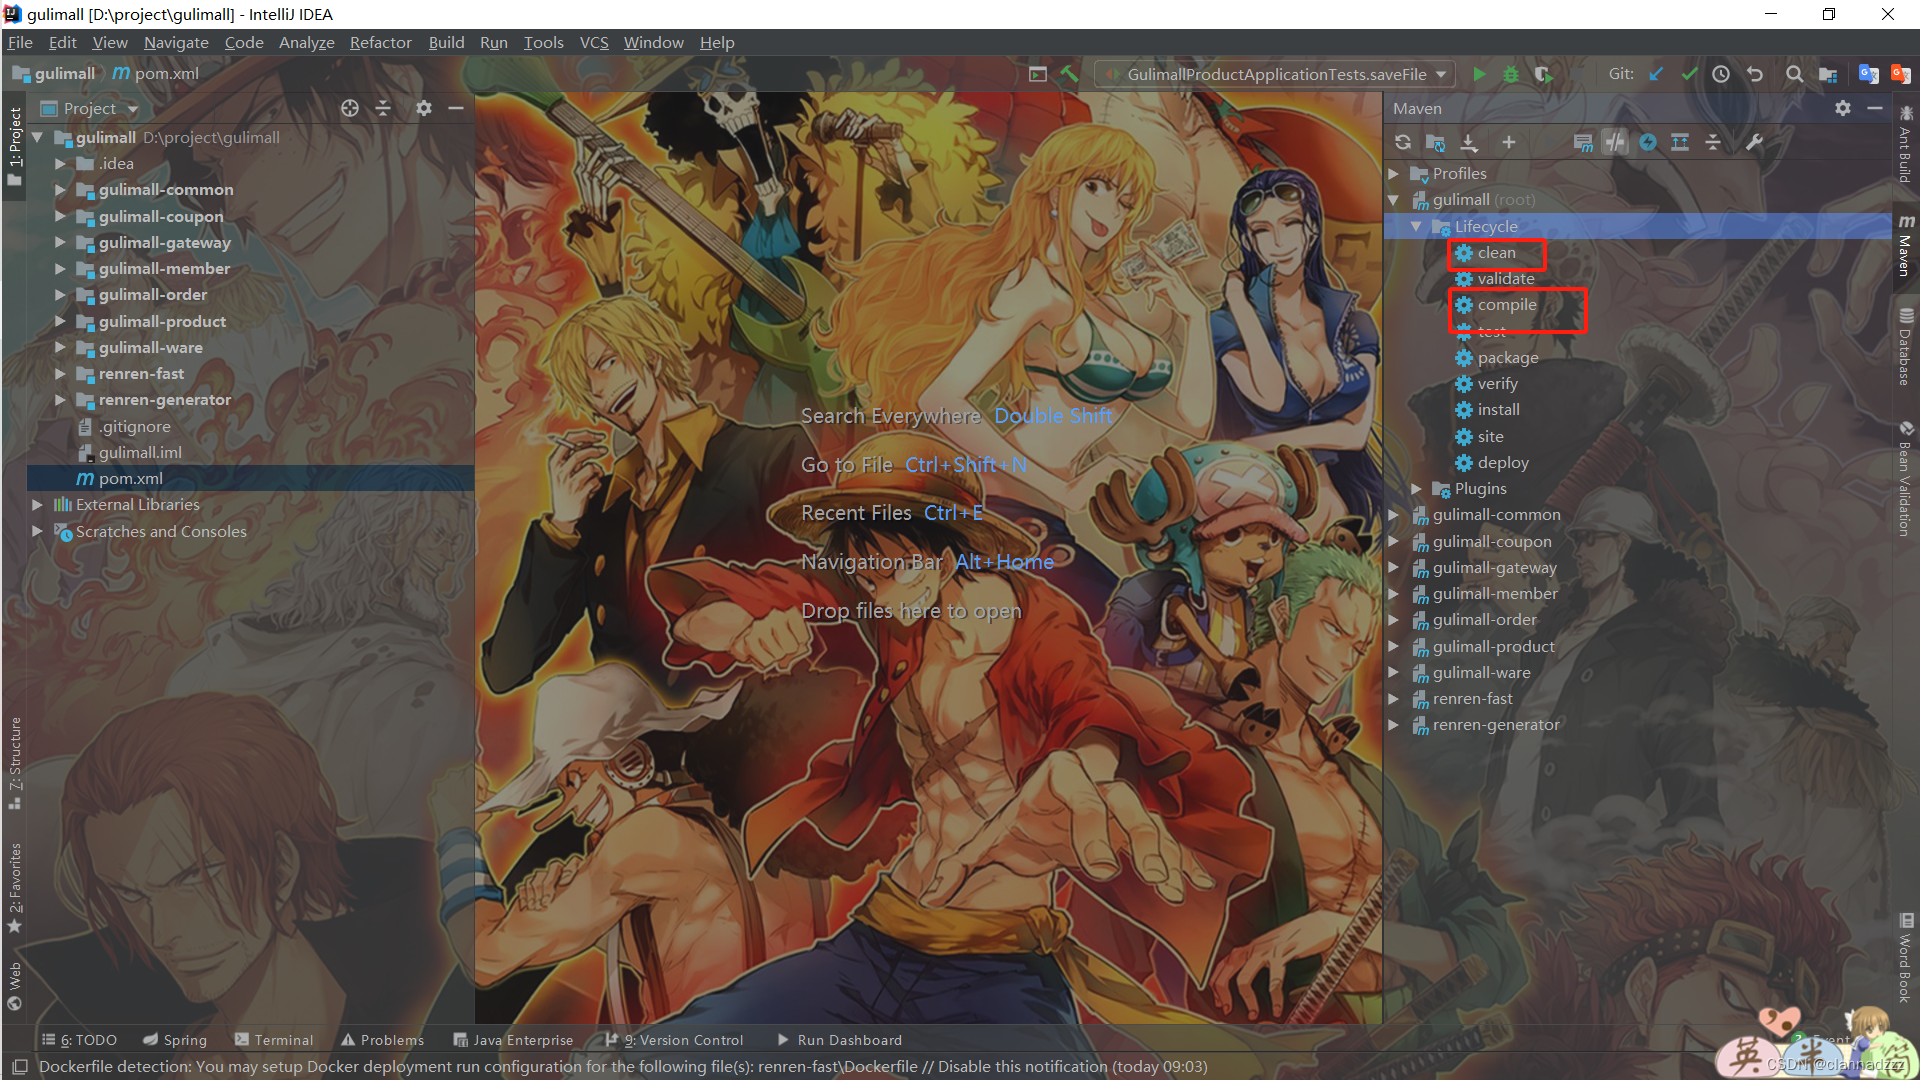This screenshot has width=1920, height=1080.
Task: Click Git update project blue arrow
Action: click(1657, 74)
